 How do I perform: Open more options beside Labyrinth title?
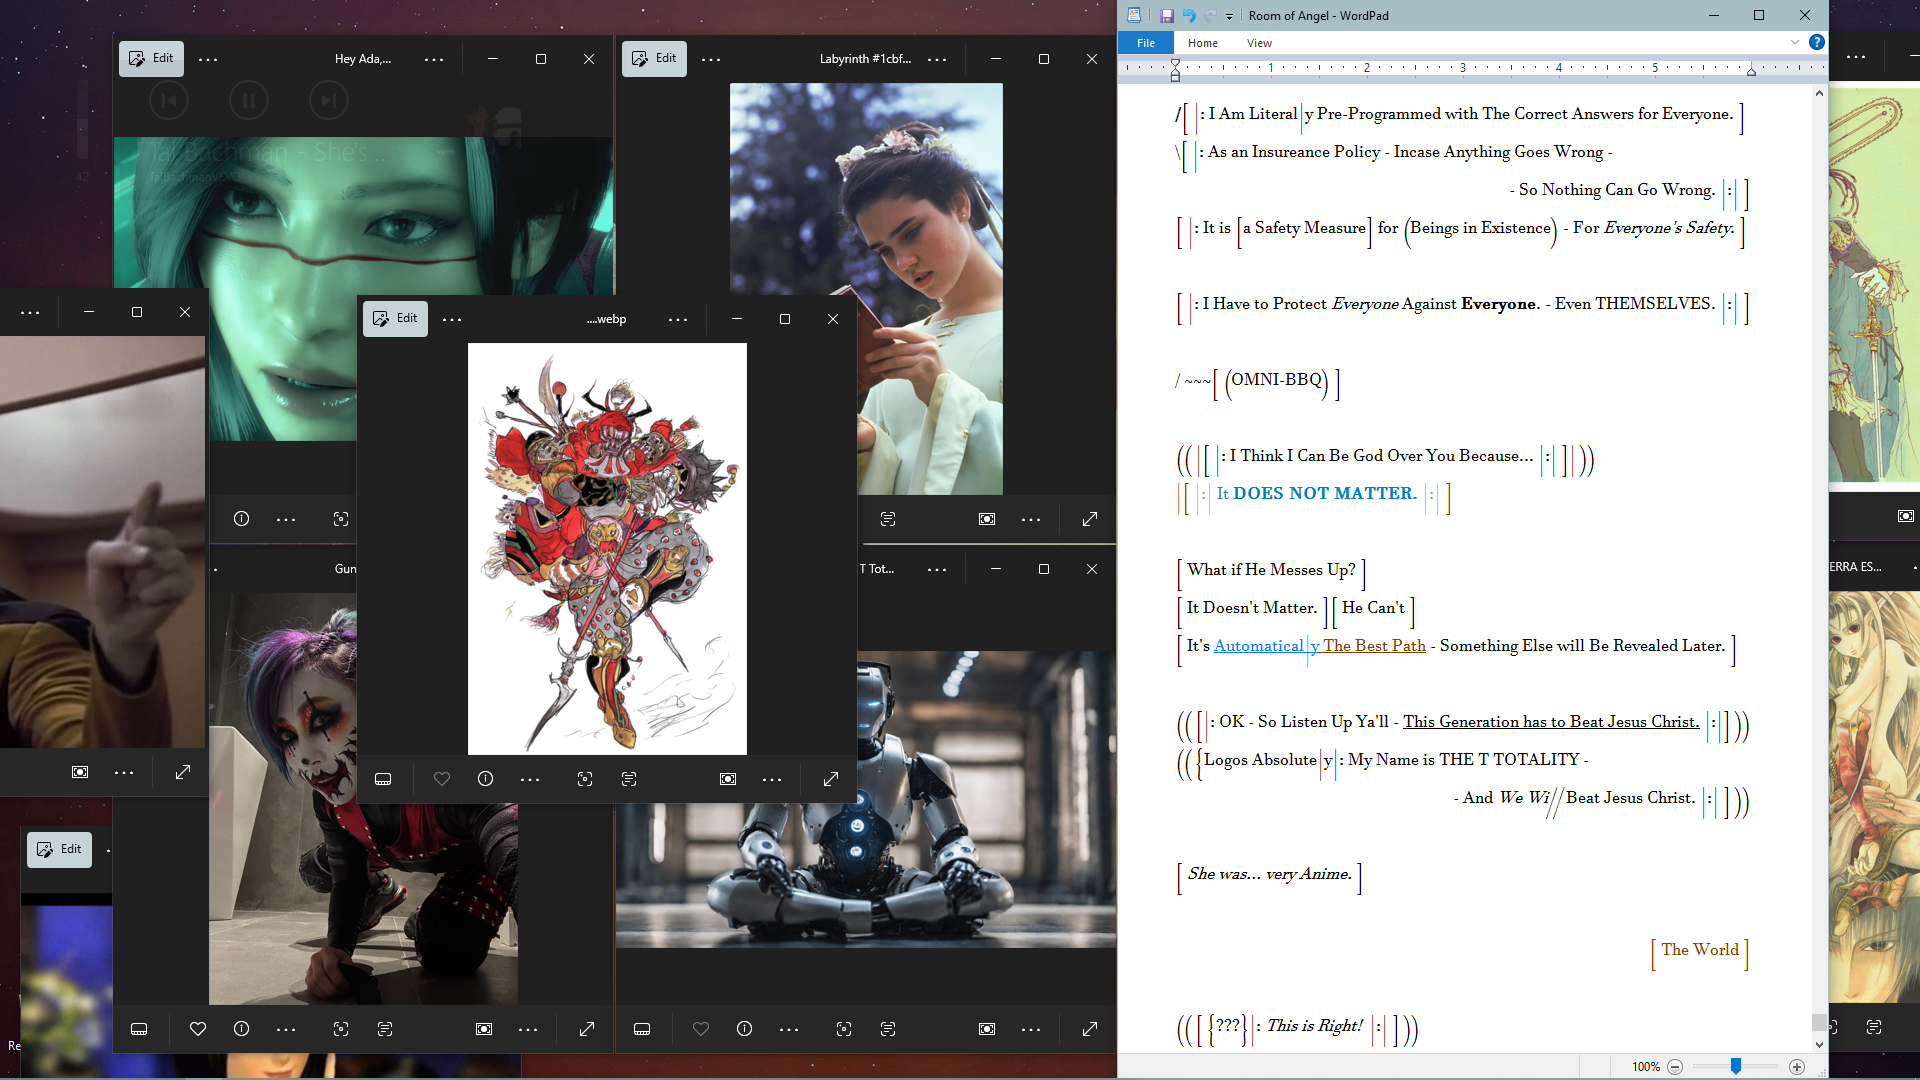(x=937, y=59)
